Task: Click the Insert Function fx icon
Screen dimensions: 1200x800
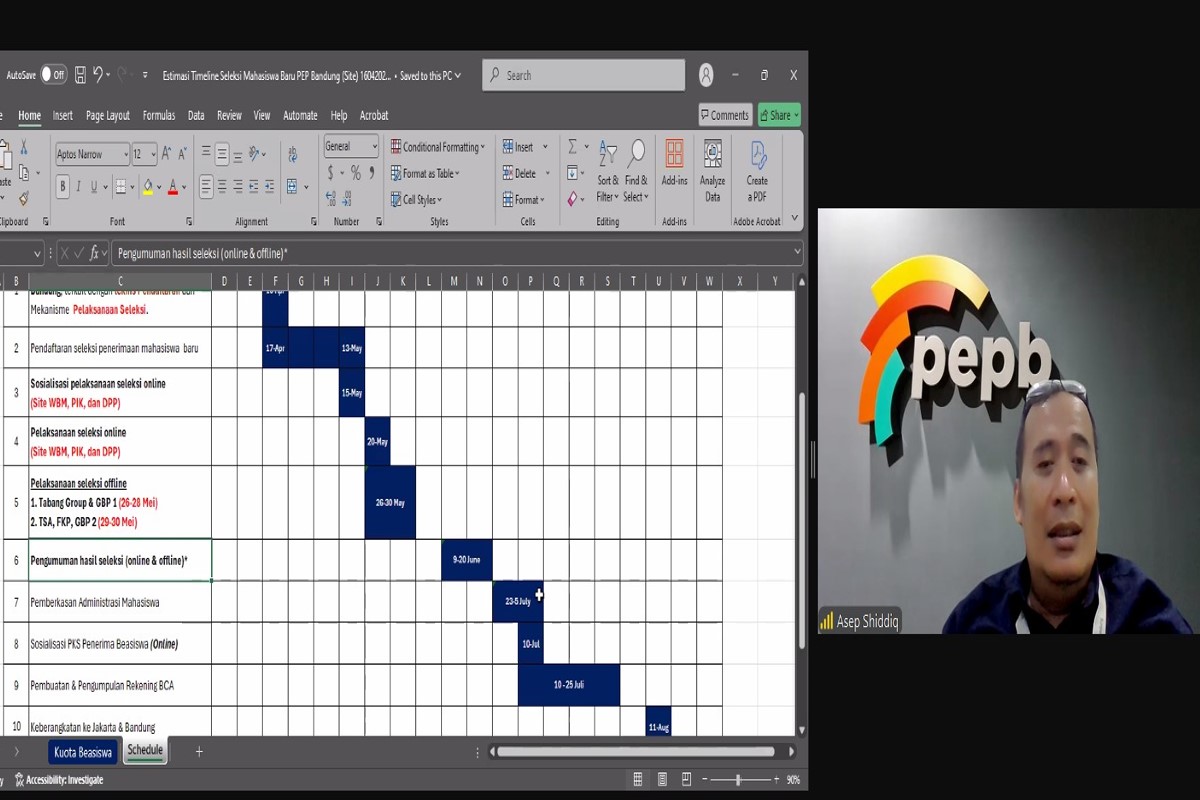Action: [x=94, y=254]
